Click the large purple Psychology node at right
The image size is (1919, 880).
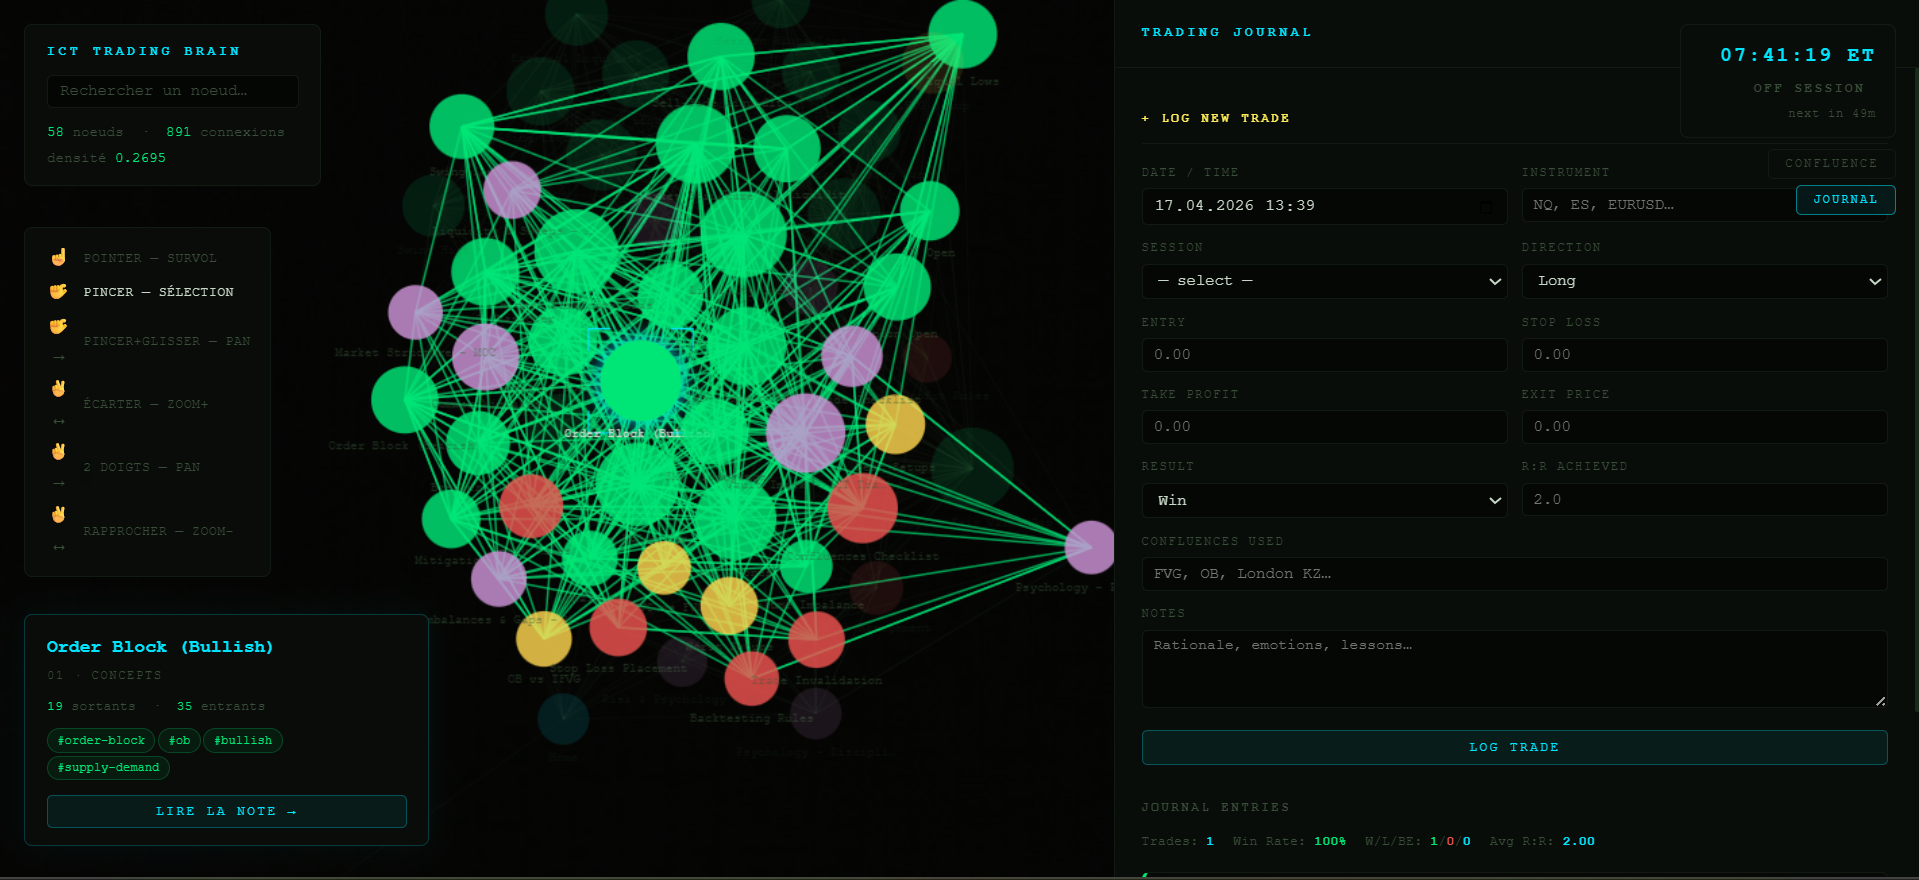pos(1090,547)
